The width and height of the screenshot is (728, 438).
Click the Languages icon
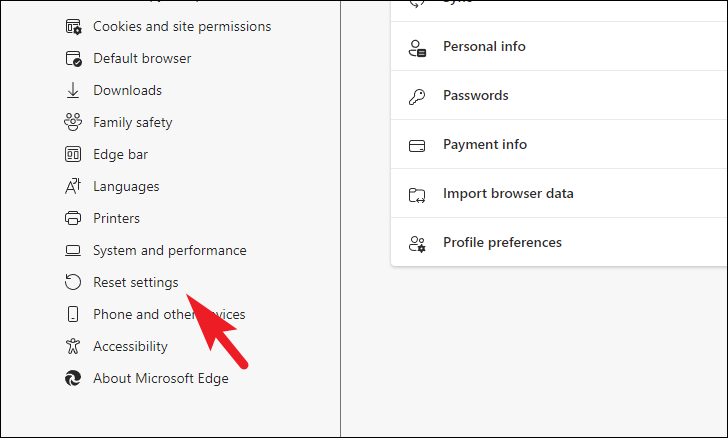(73, 186)
